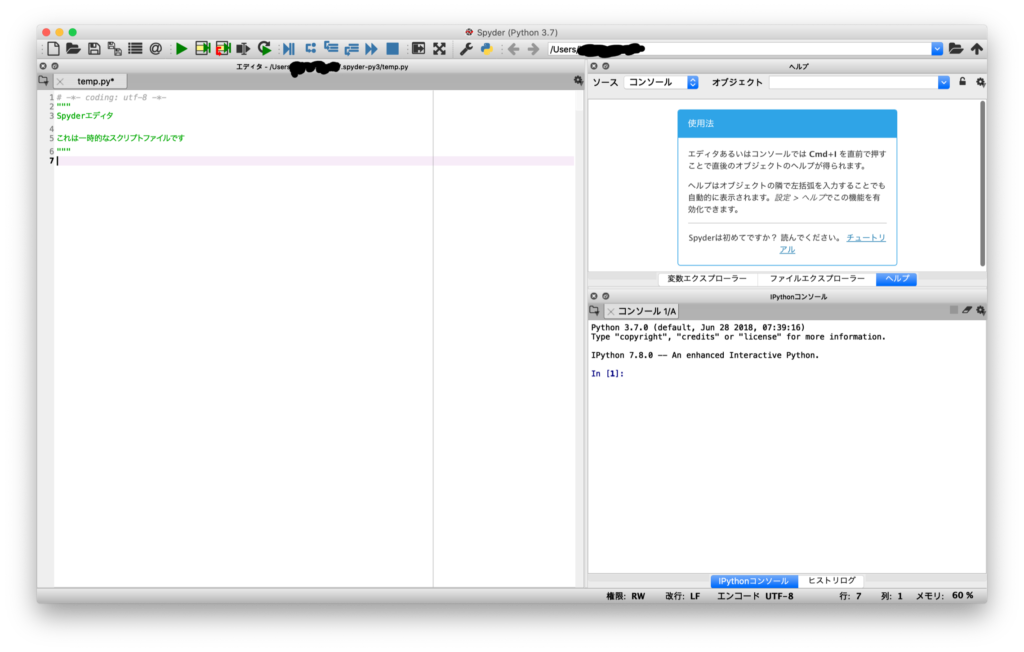The width and height of the screenshot is (1024, 652).
Task: Expand the working directory path dropdown
Action: pos(937,48)
